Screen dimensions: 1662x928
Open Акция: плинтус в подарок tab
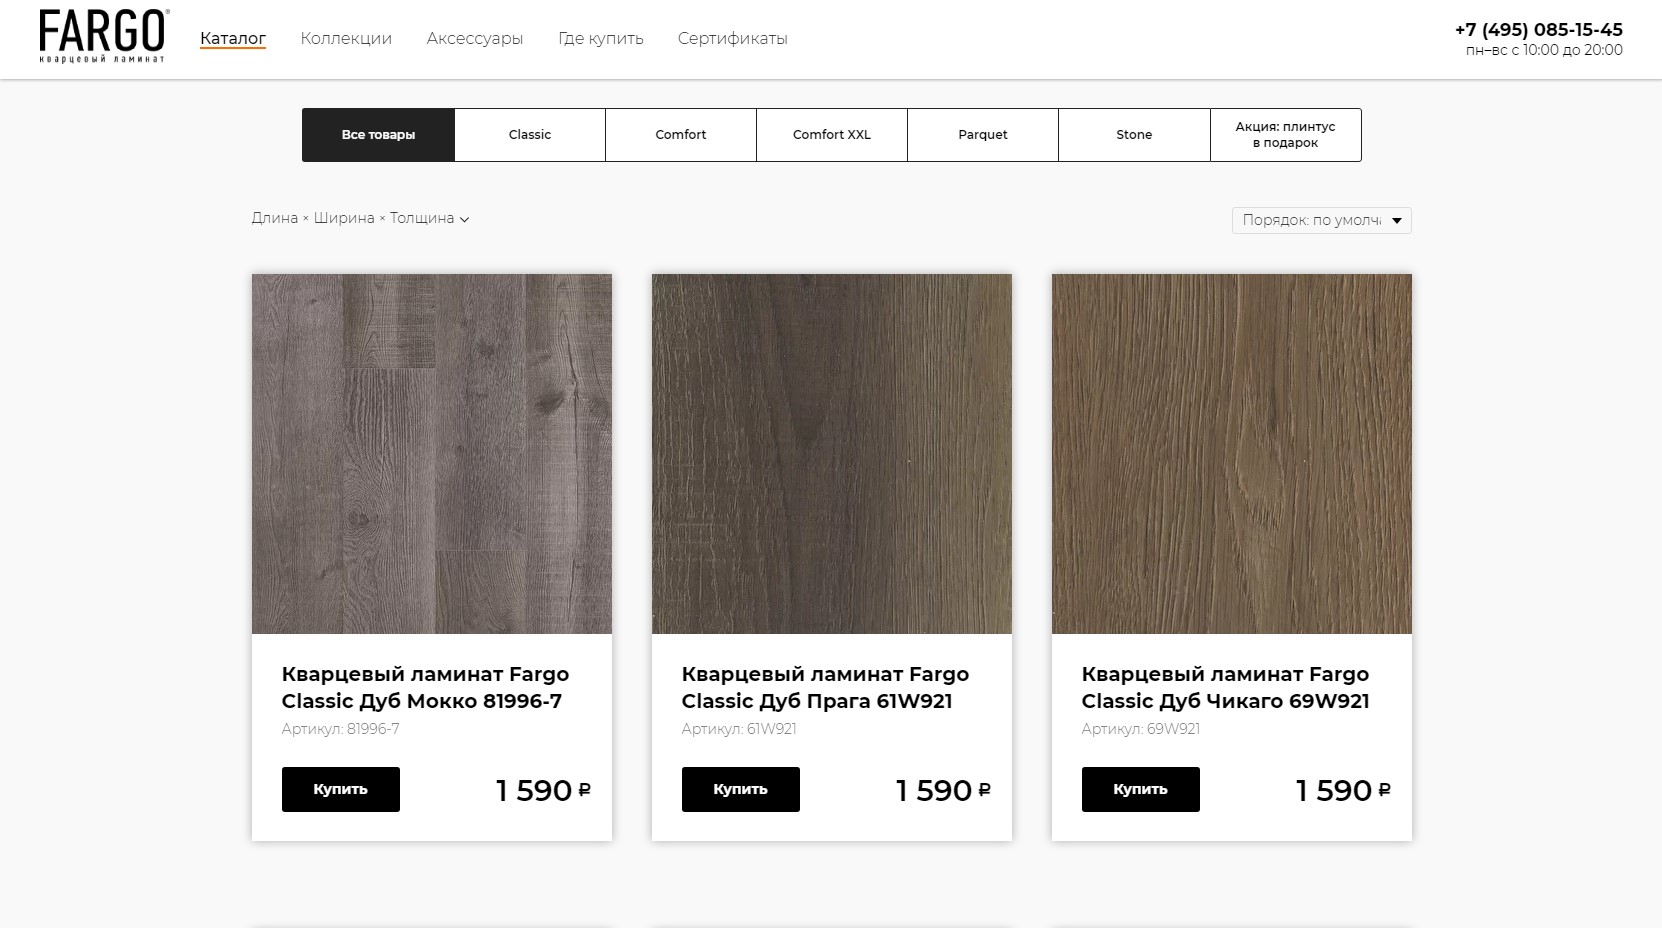pos(1286,135)
